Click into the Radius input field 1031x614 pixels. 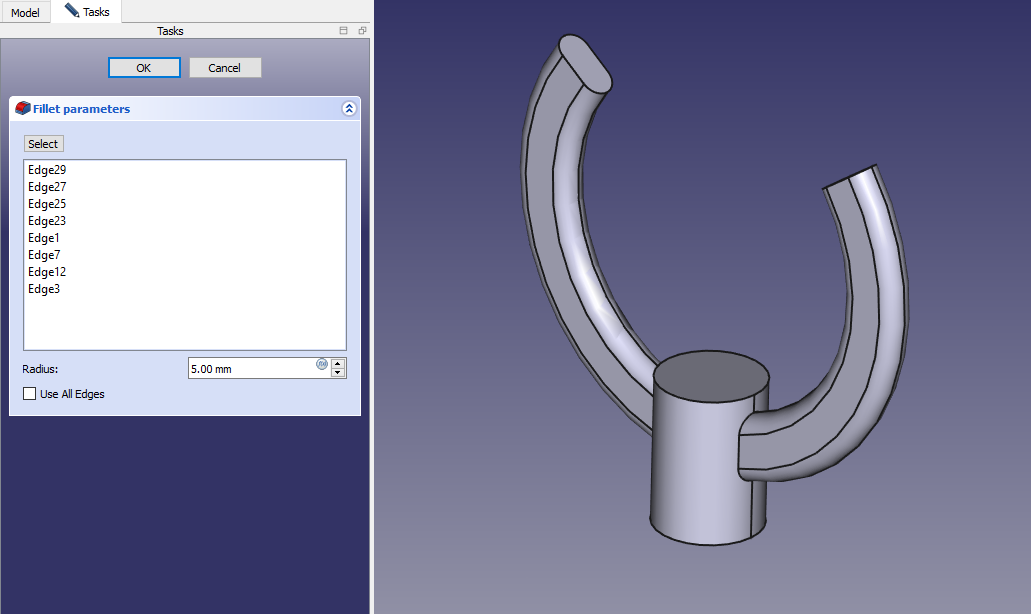pos(250,368)
